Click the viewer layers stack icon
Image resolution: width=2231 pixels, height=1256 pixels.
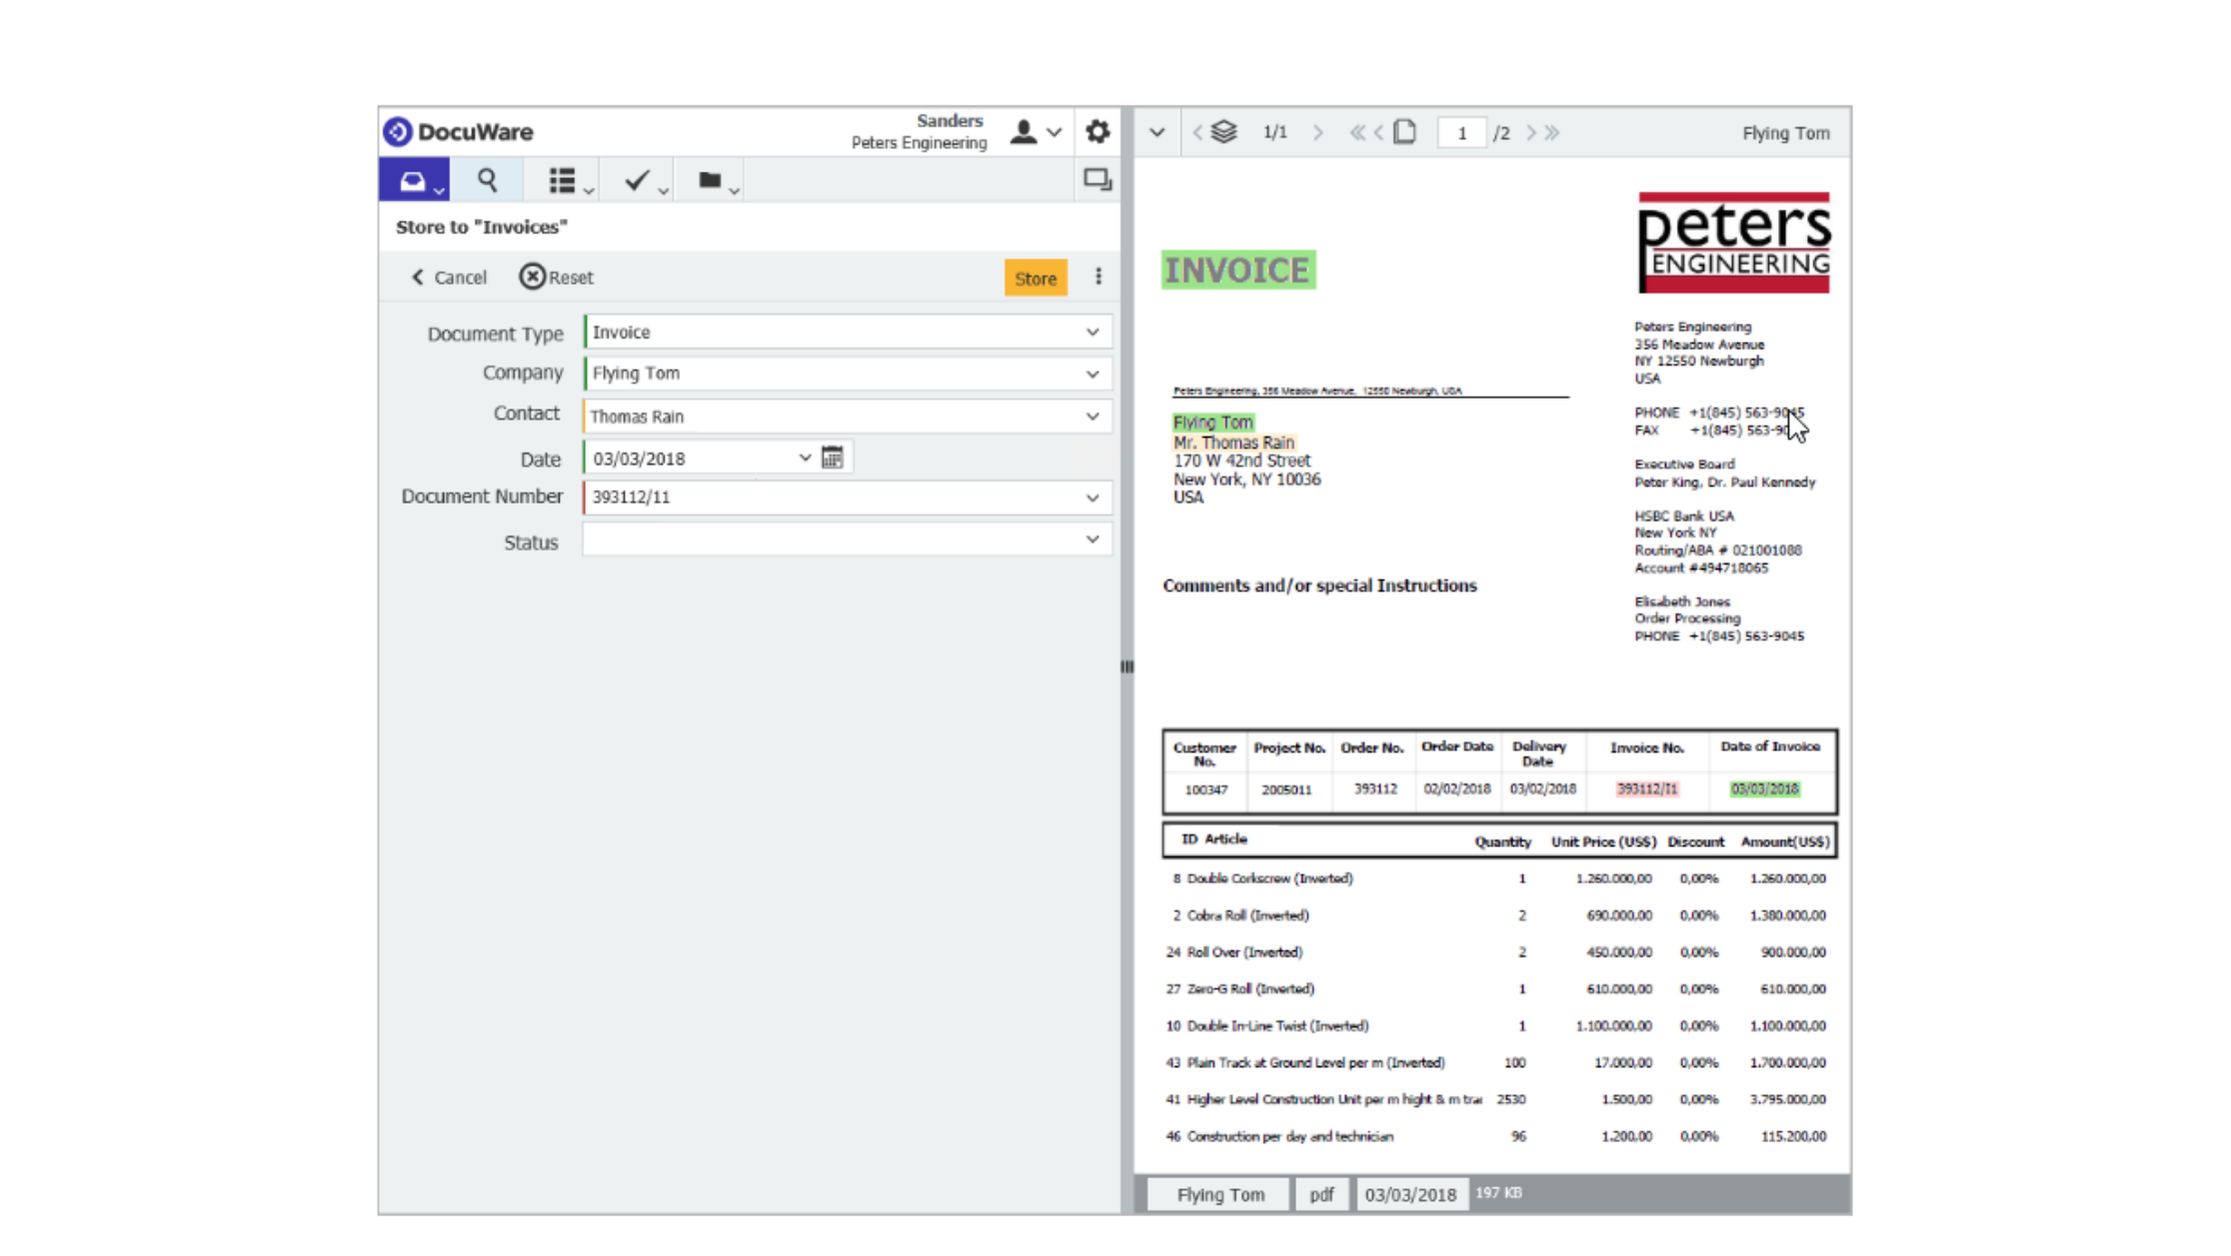[1224, 132]
